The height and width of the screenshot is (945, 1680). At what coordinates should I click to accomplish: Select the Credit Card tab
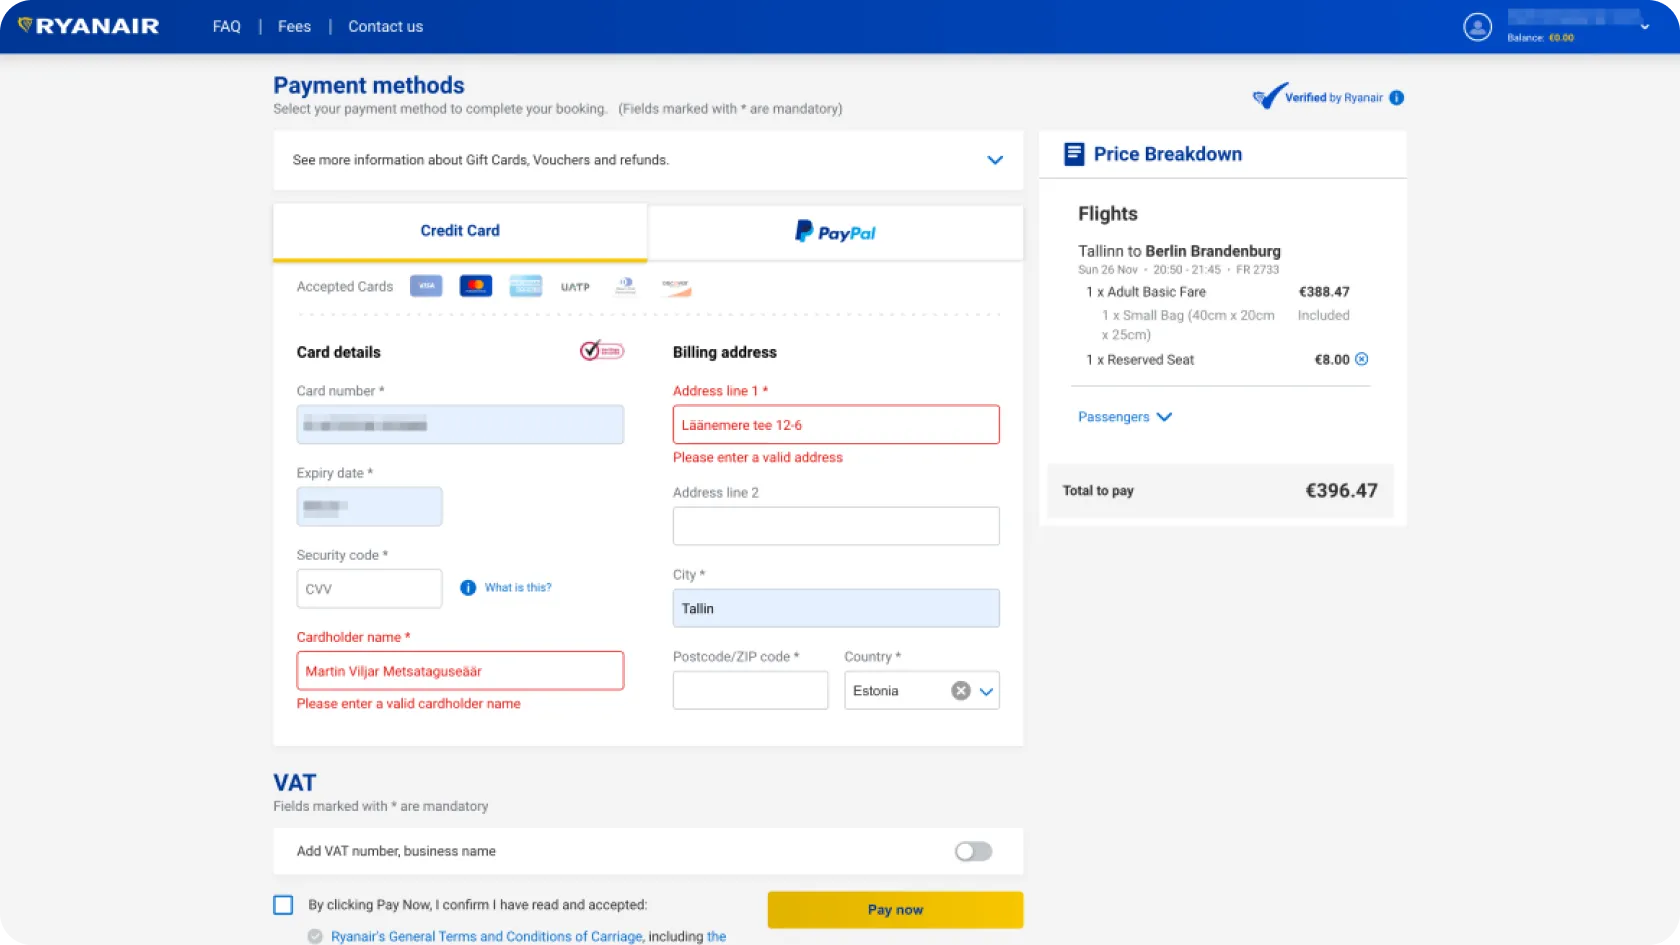pos(460,231)
